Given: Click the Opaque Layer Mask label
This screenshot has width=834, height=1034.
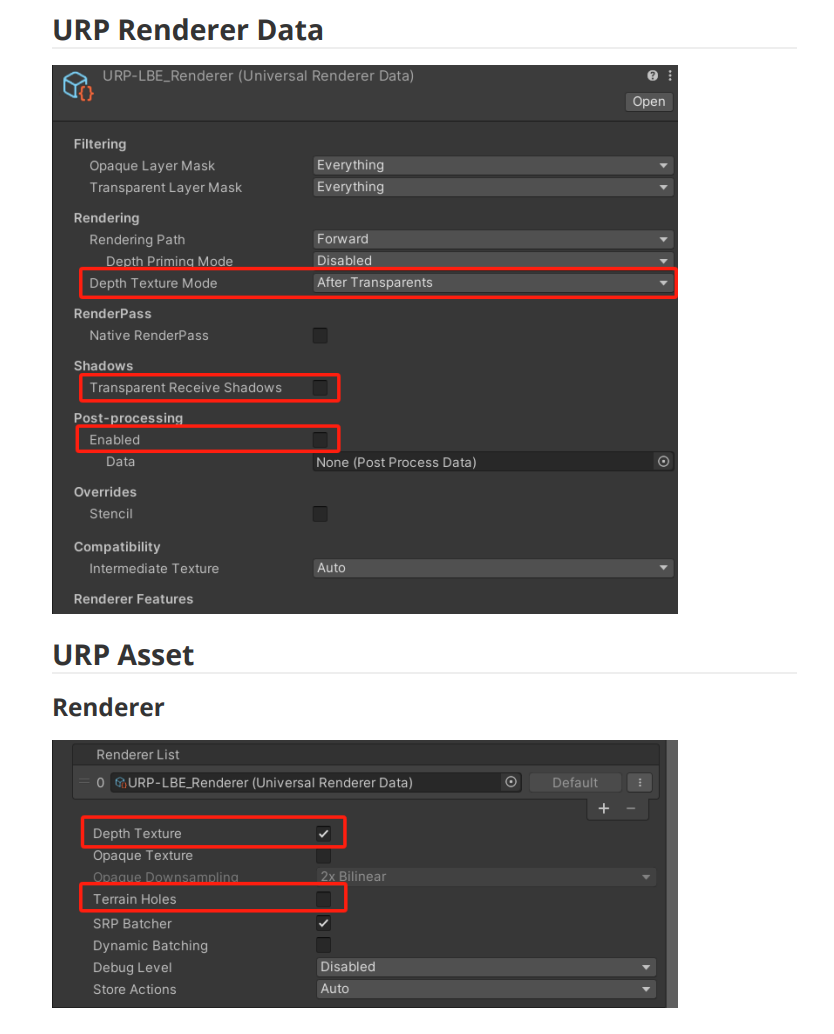Looking at the screenshot, I should click(x=152, y=166).
